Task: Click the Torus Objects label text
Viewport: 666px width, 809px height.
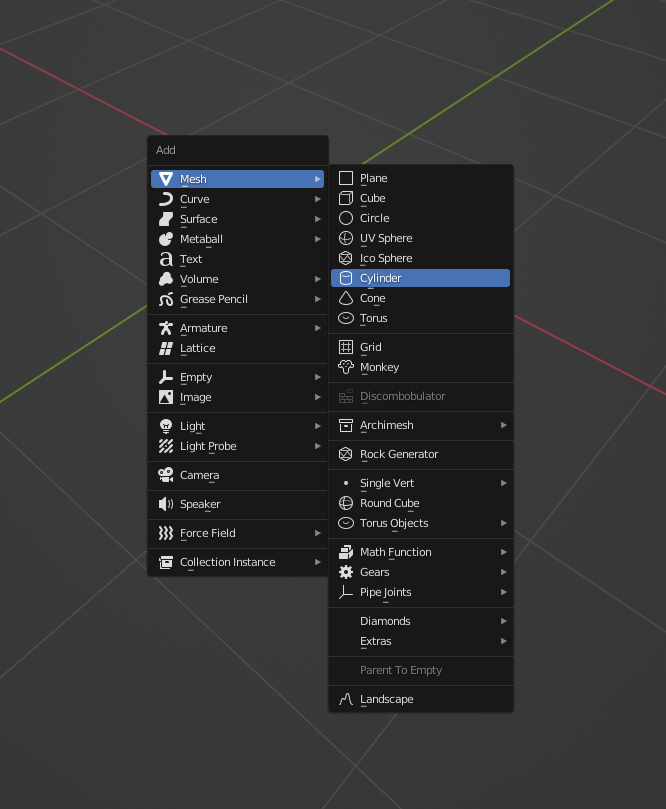Action: click(x=394, y=523)
